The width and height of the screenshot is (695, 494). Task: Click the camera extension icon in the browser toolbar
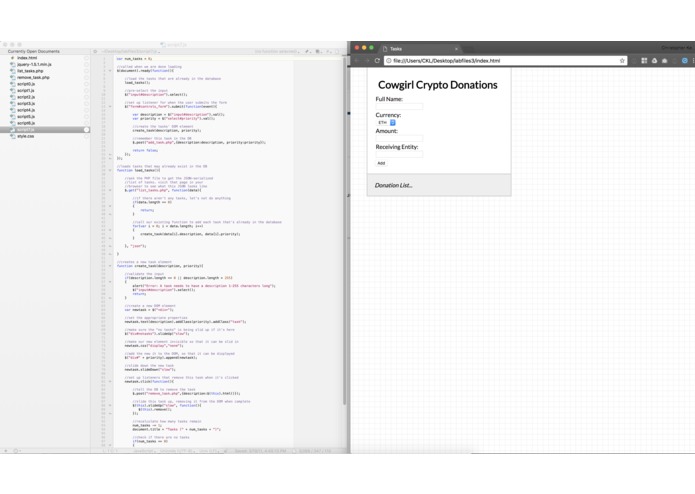click(664, 61)
